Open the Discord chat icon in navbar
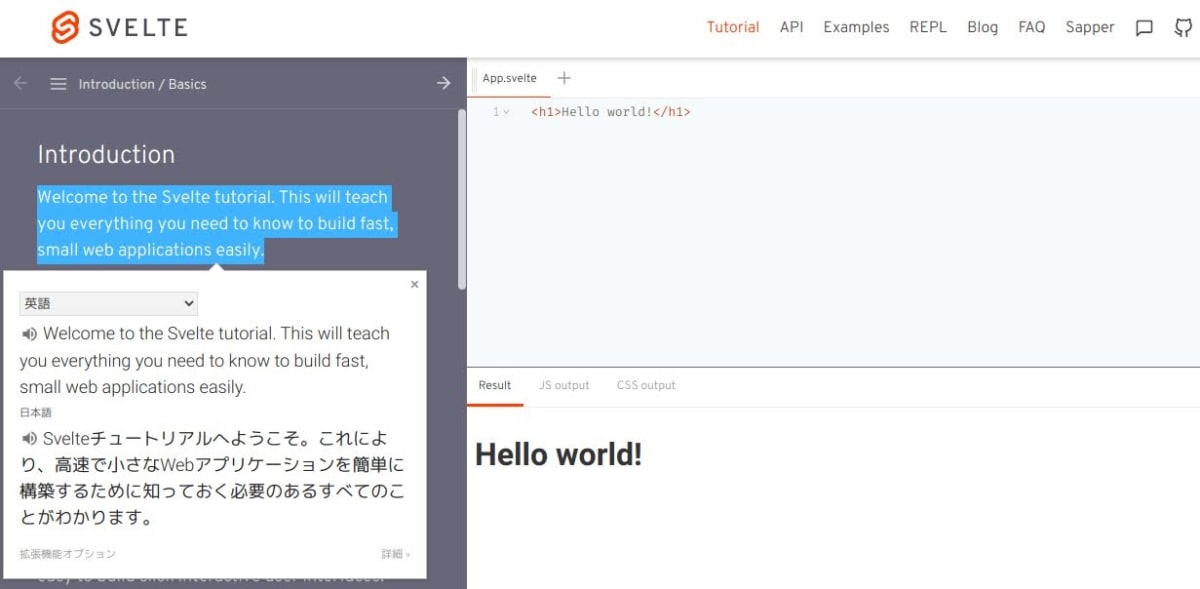The width and height of the screenshot is (1200, 589). coord(1144,28)
